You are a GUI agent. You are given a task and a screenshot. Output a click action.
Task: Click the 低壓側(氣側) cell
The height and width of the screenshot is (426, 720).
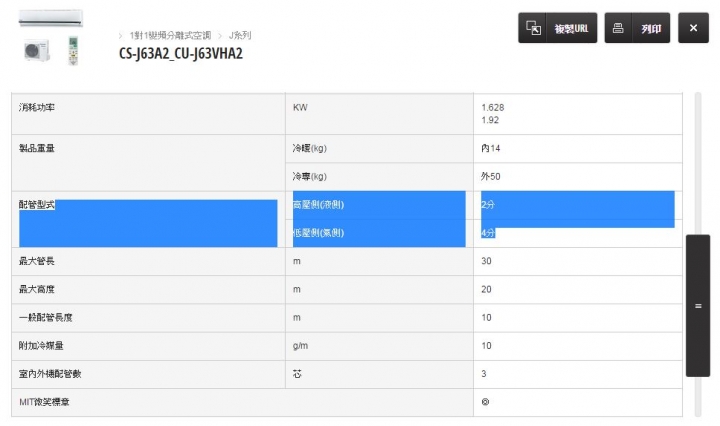point(318,233)
